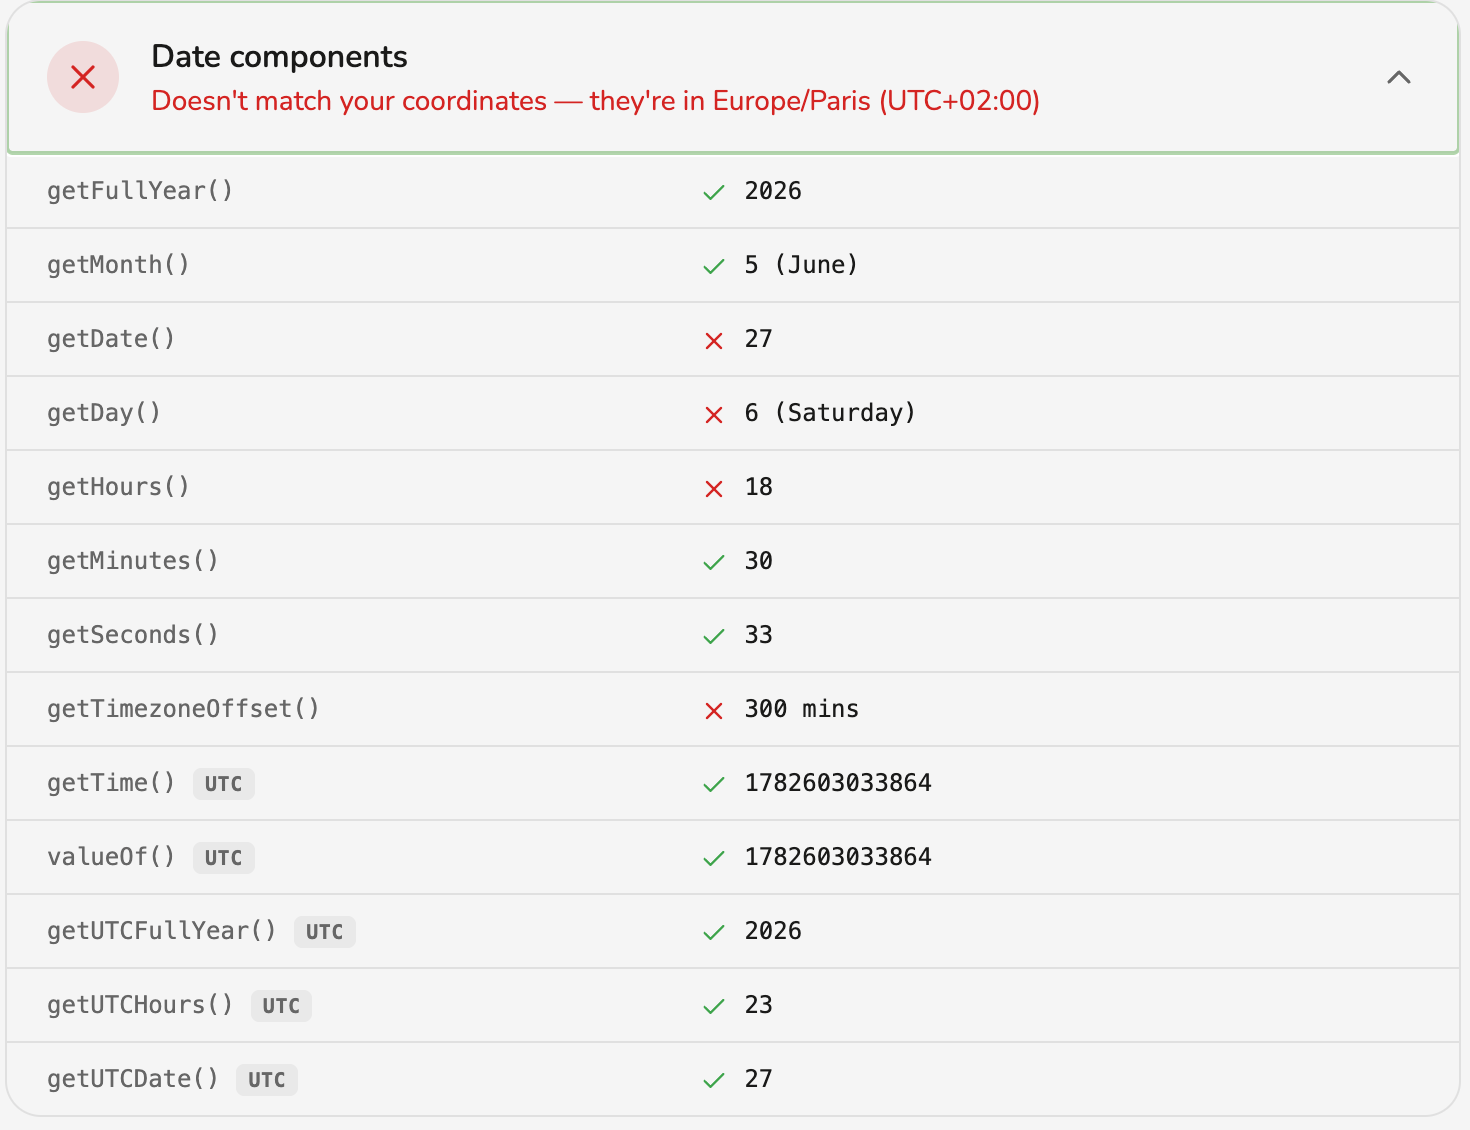Click the green check beside getUTCHours() value
Image resolution: width=1470 pixels, height=1130 pixels.
click(x=714, y=1006)
